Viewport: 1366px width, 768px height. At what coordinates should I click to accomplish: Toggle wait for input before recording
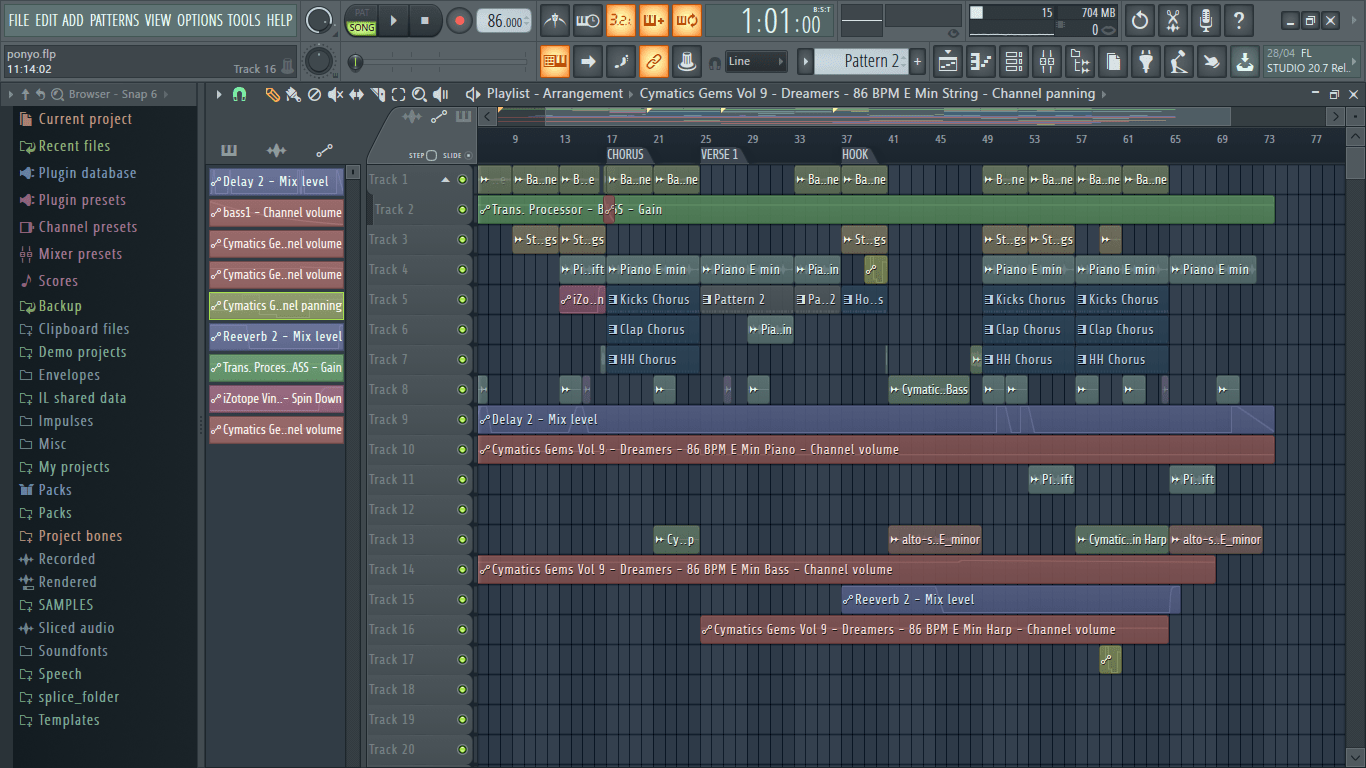587,20
